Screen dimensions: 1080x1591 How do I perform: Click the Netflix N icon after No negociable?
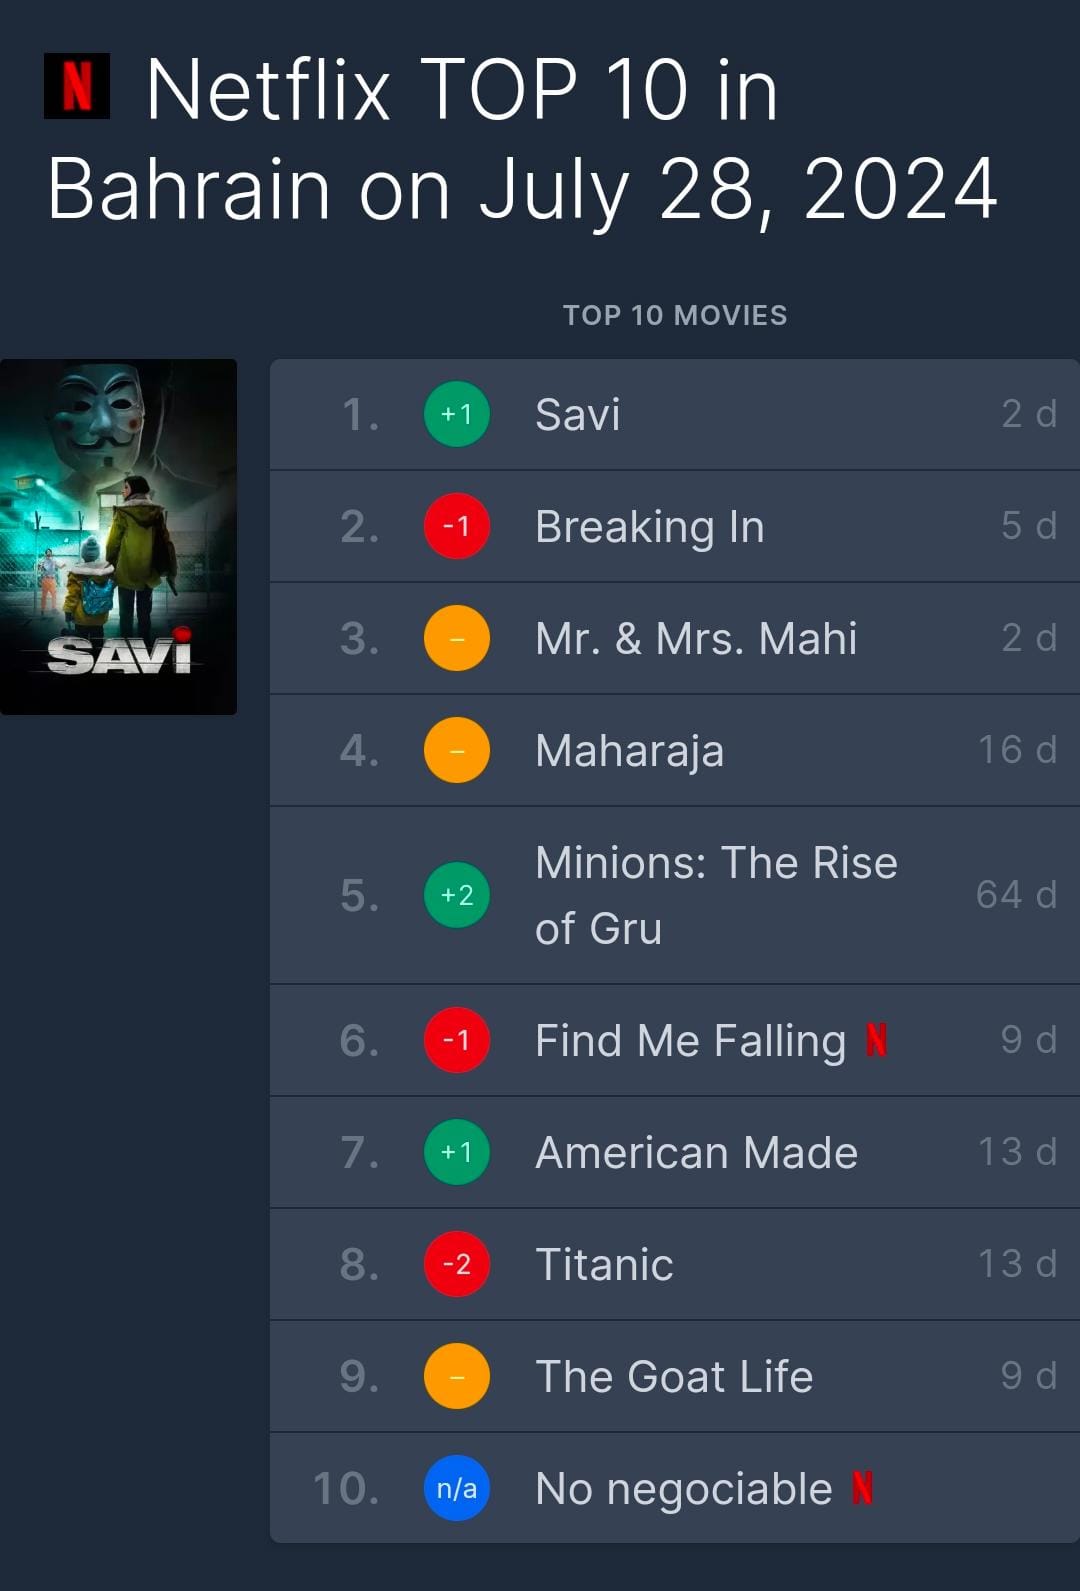[x=862, y=1488]
